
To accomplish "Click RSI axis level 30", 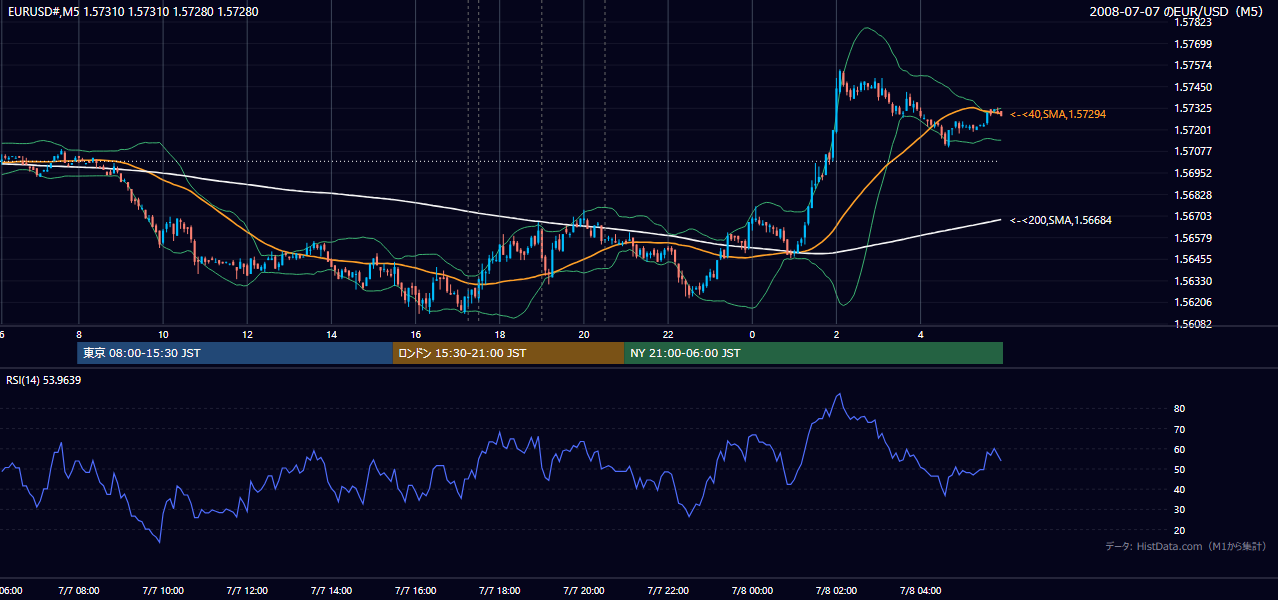I will 1179,510.
